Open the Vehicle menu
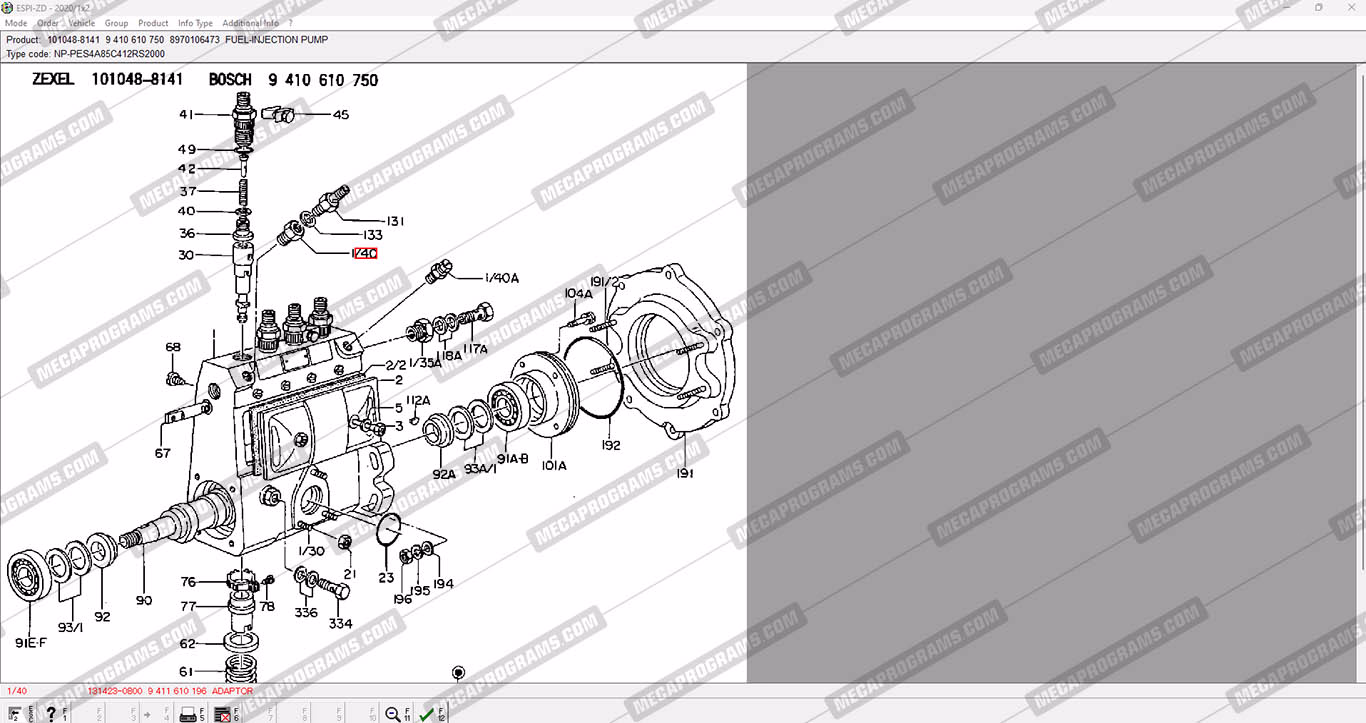 tap(82, 23)
